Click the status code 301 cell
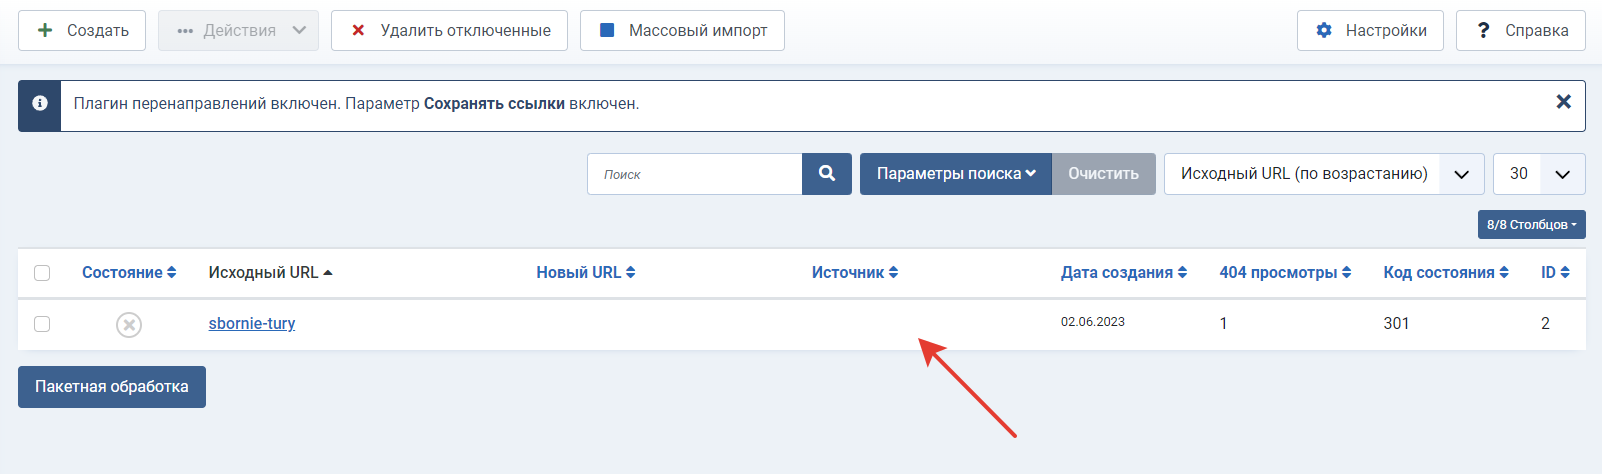The image size is (1602, 474). point(1396,324)
